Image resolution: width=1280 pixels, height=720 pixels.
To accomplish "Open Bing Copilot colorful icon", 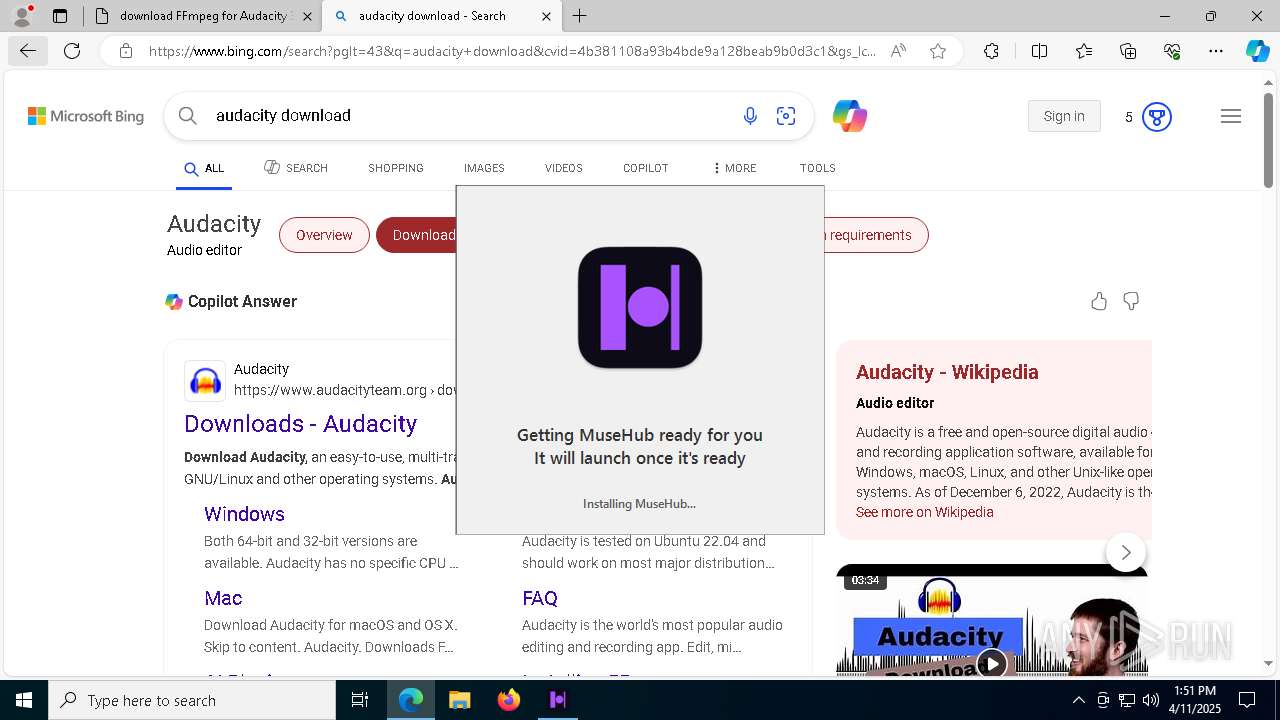I will click(x=849, y=116).
